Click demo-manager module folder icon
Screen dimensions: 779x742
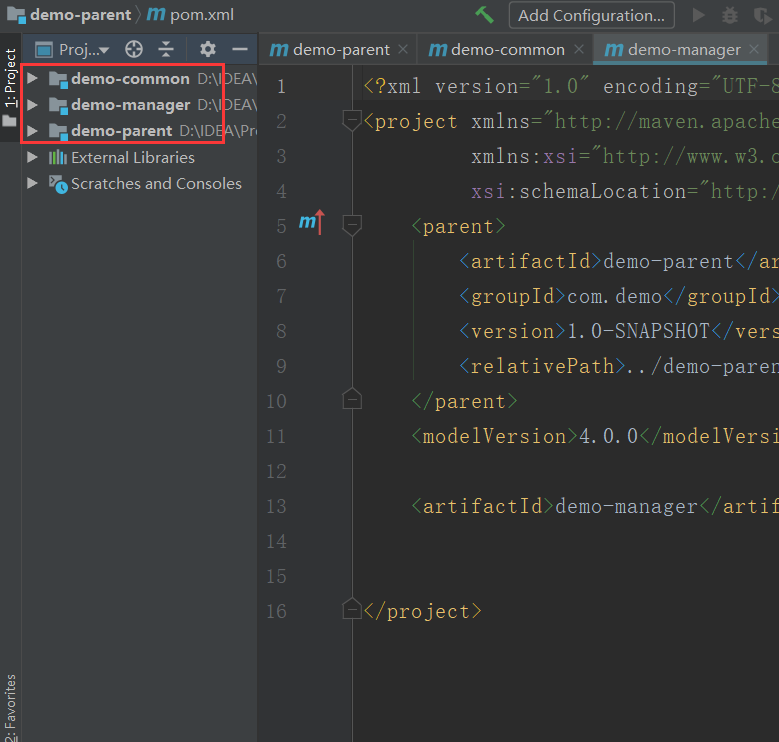(58, 105)
